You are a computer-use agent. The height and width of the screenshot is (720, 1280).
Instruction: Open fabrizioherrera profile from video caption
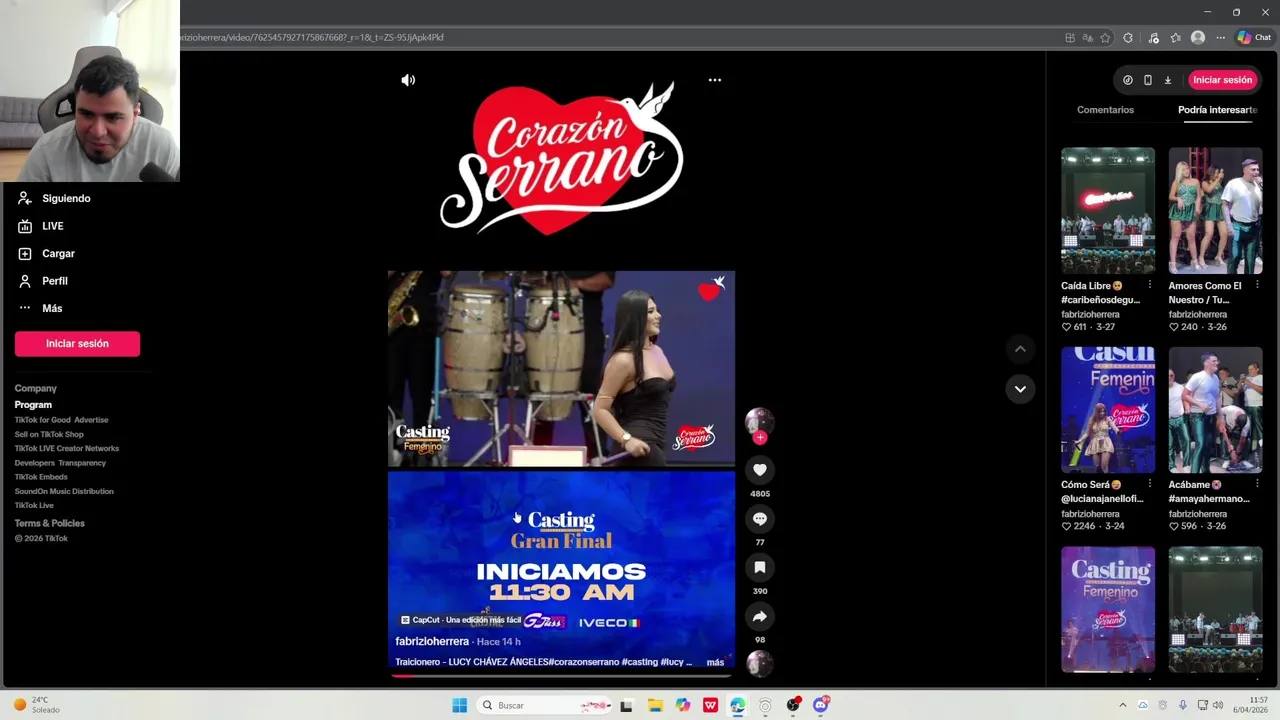tap(432, 641)
